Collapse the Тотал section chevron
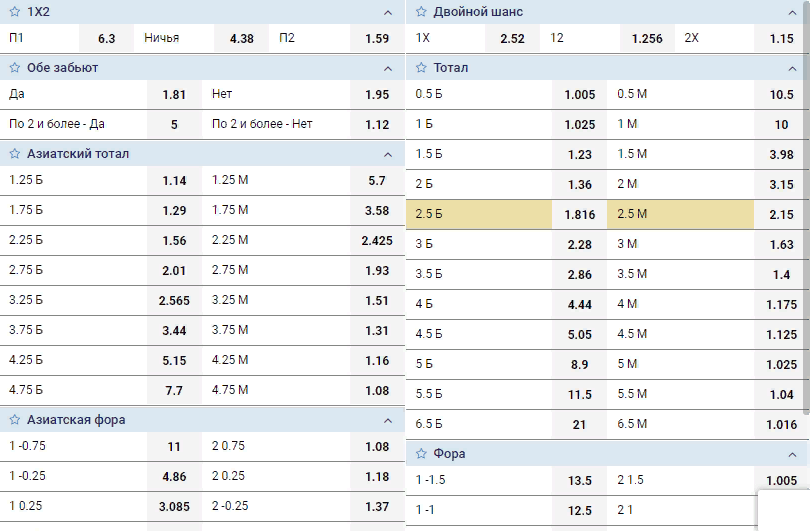Image resolution: width=810 pixels, height=531 pixels. (792, 68)
